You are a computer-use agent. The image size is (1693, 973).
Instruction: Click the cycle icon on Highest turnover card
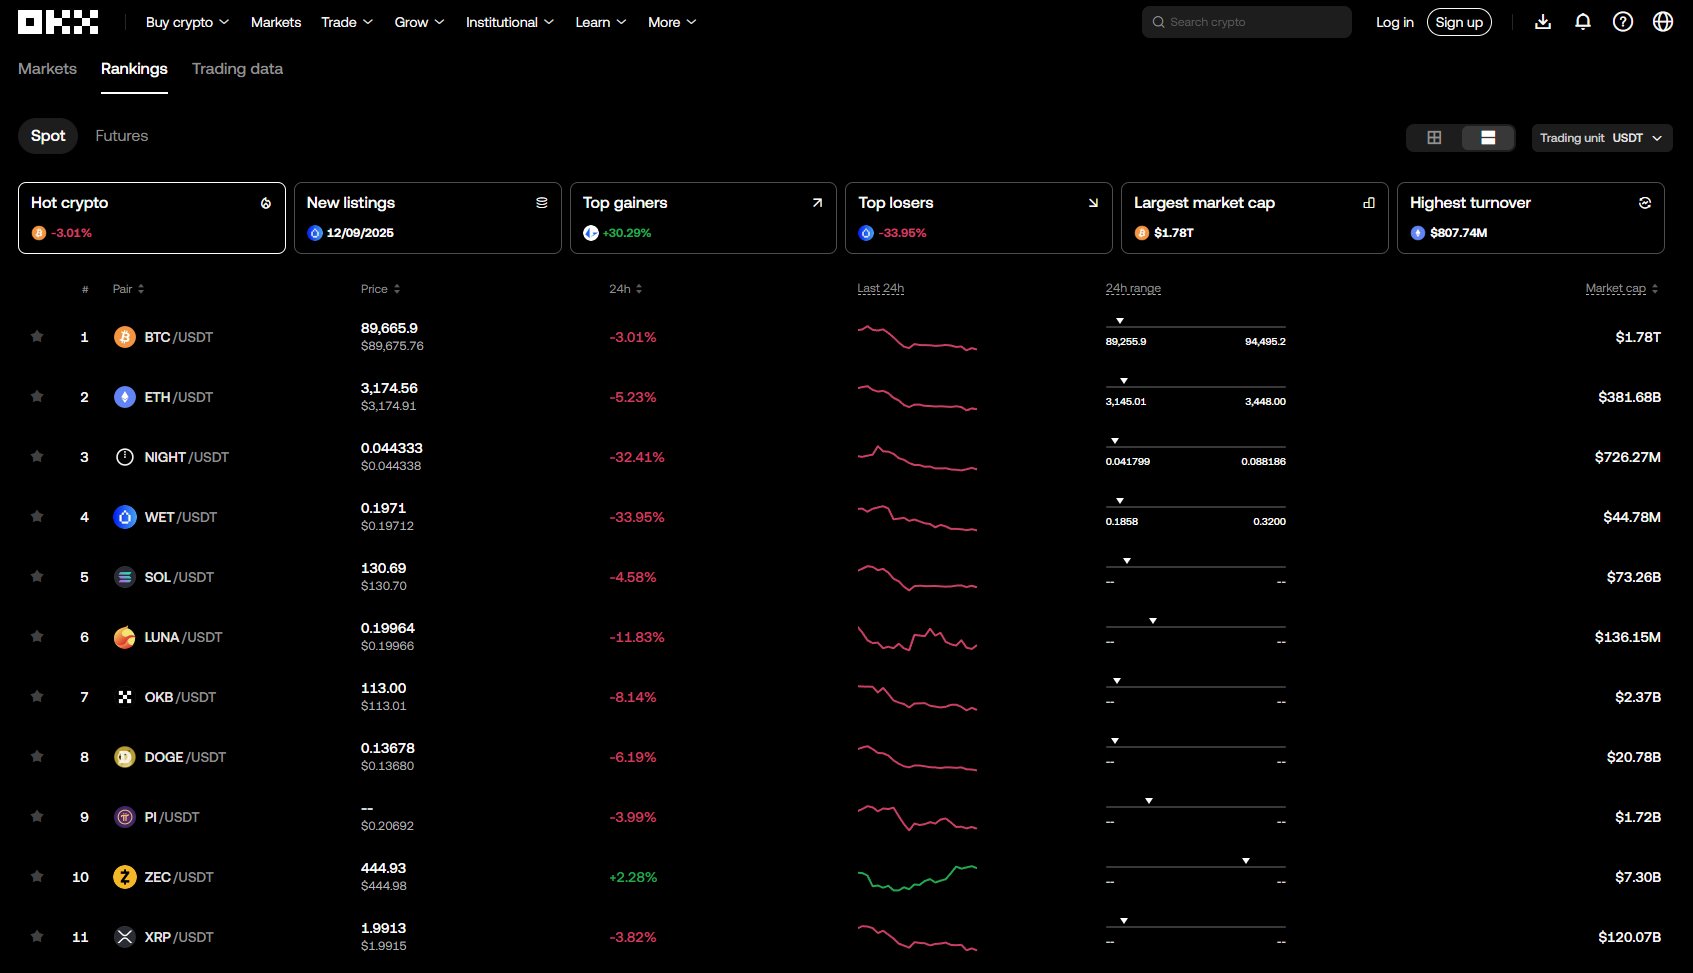(1645, 203)
